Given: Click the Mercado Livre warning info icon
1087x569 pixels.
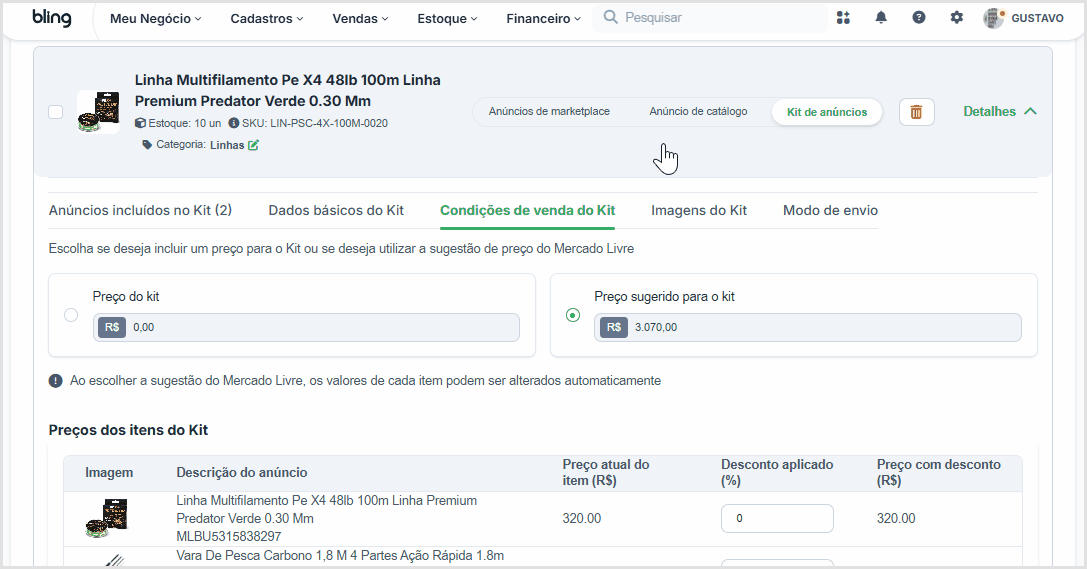Looking at the screenshot, I should tap(55, 380).
